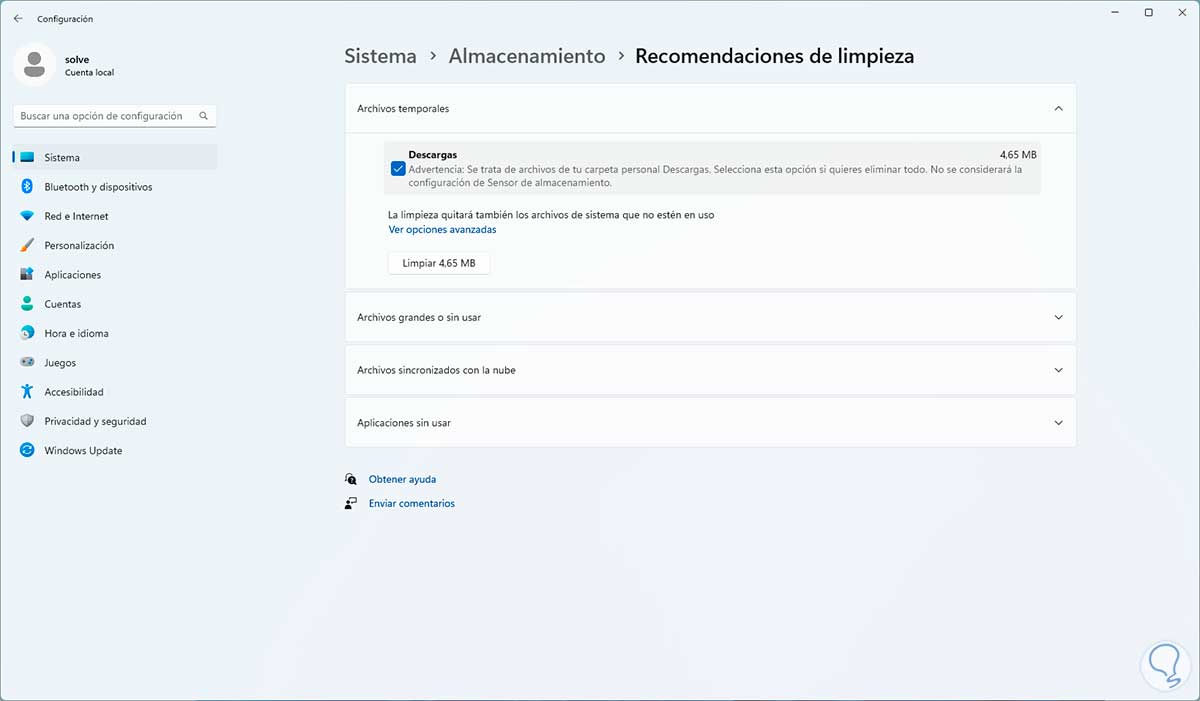Click the Cuentas person icon
The width and height of the screenshot is (1200, 701).
[27, 304]
